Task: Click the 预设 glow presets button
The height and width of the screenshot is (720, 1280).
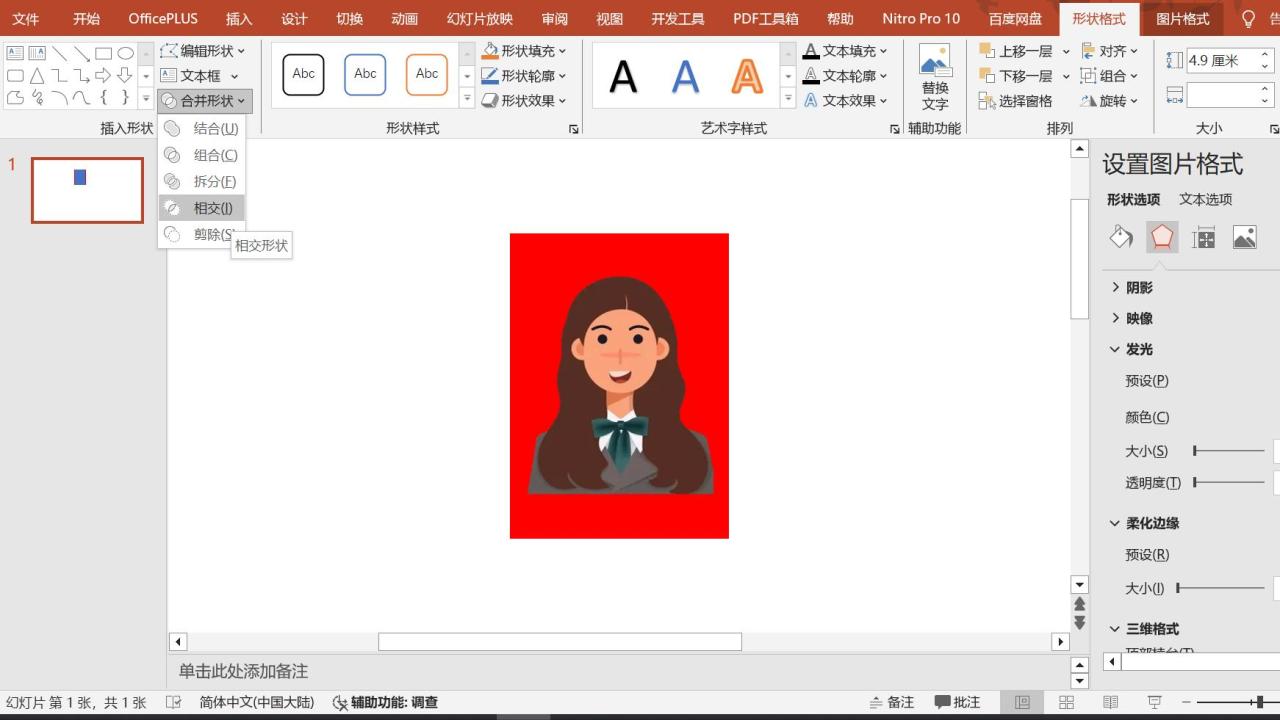Action: coord(1146,380)
